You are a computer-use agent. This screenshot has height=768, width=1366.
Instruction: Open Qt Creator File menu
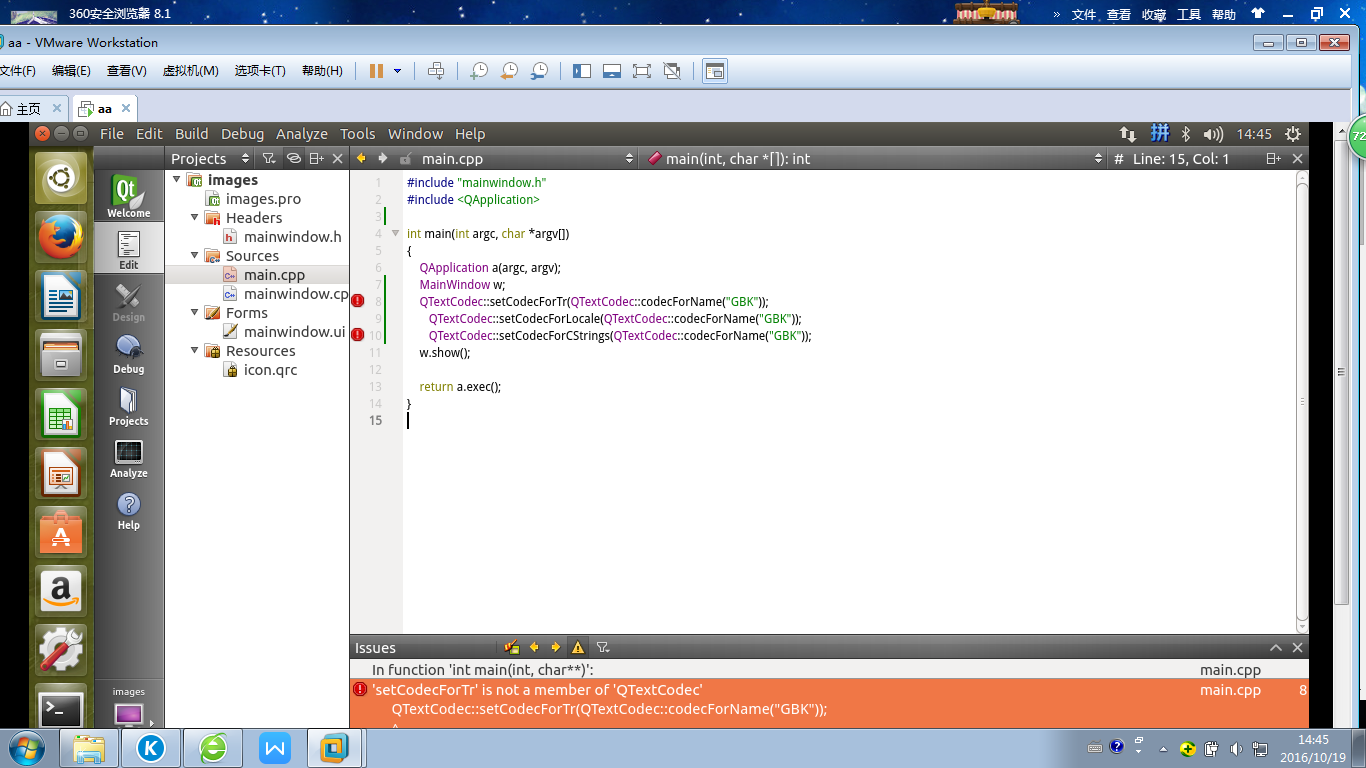[112, 133]
